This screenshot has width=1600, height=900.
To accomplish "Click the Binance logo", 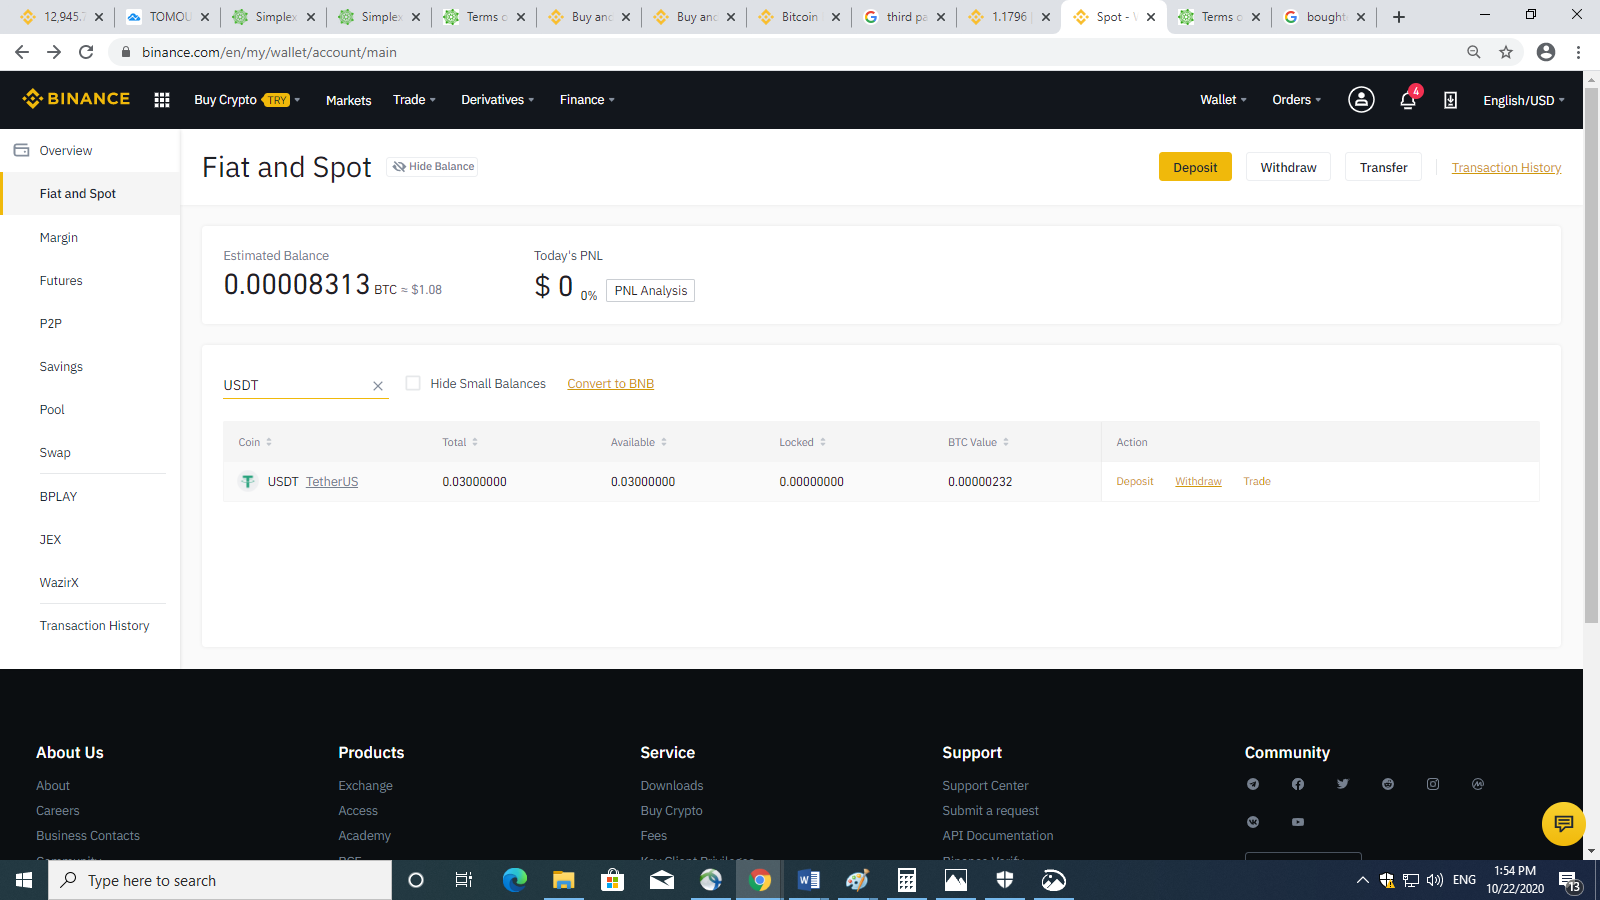I will coord(76,98).
